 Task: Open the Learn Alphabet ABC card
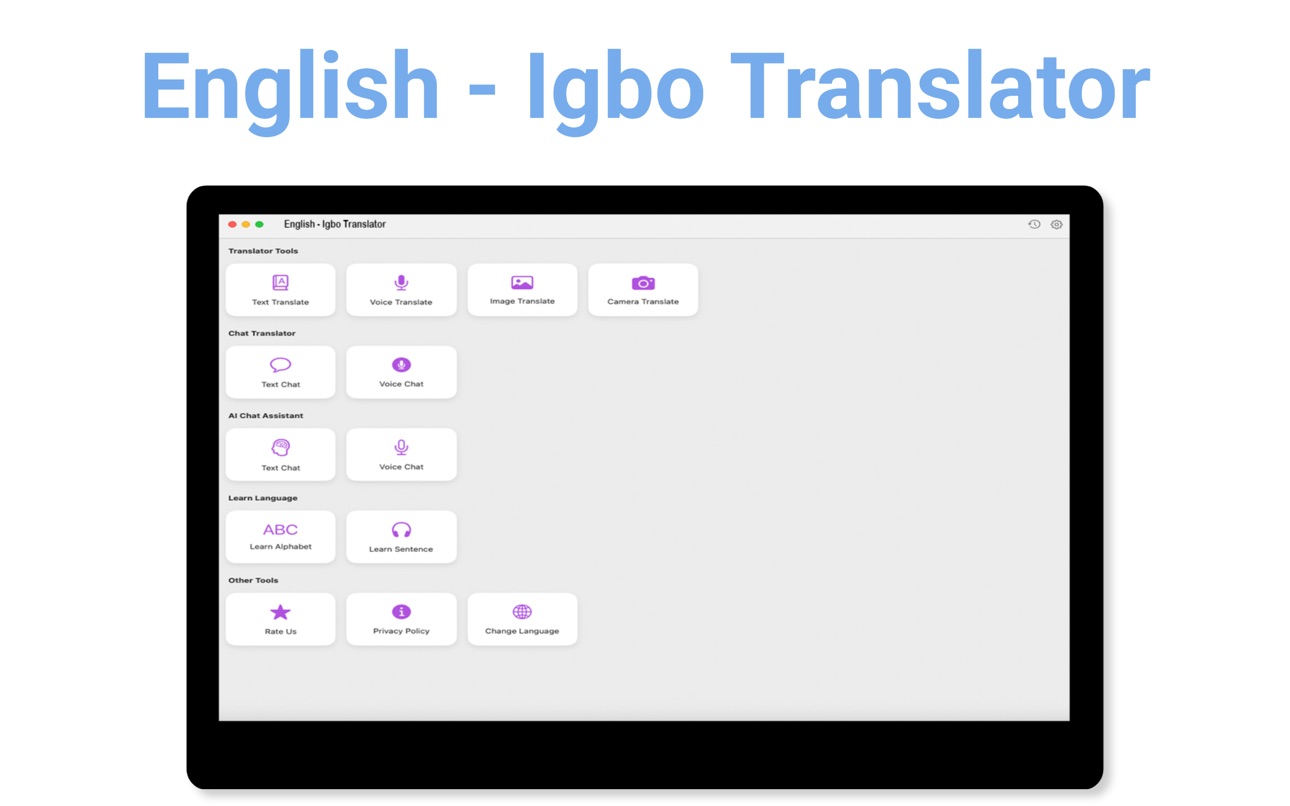coord(280,537)
